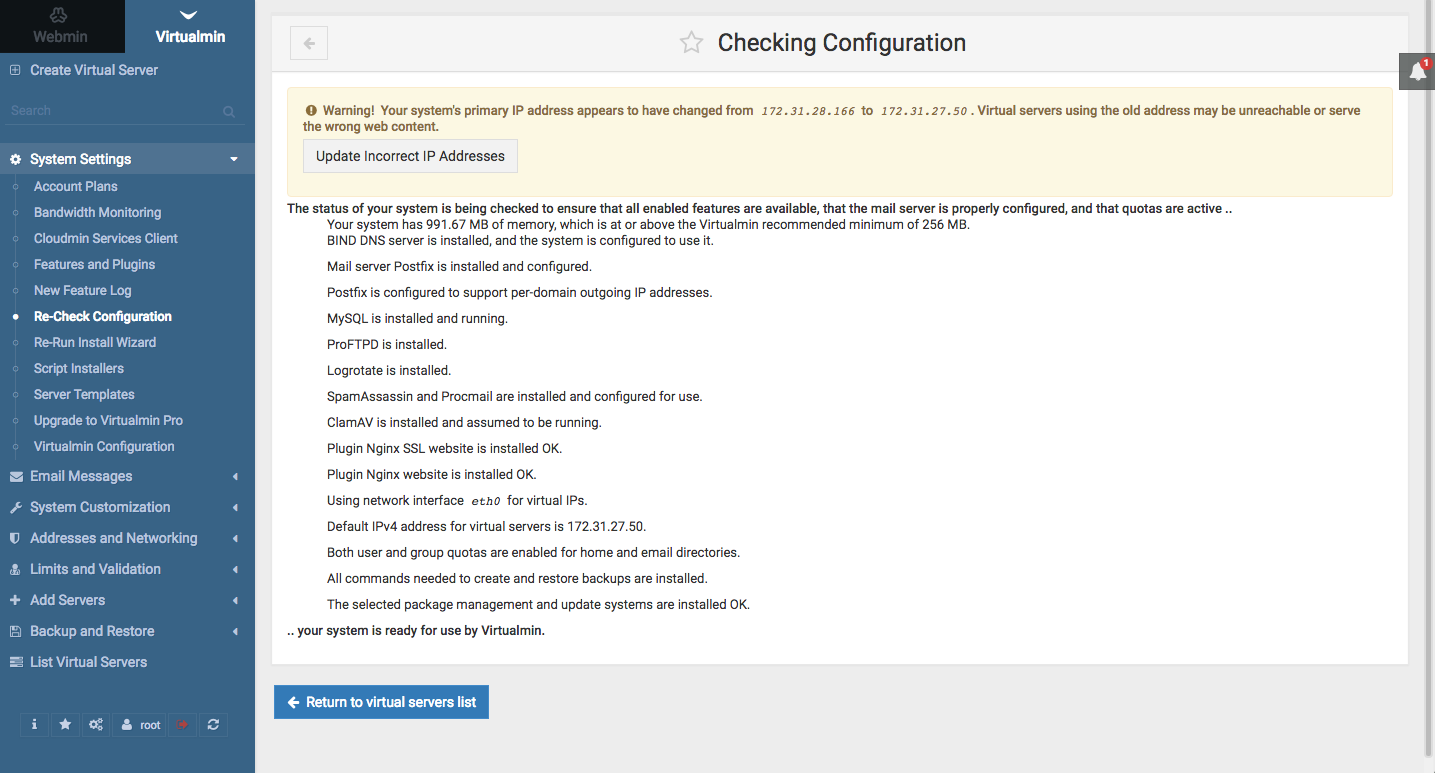Click the eth0 interface name text

485,501
